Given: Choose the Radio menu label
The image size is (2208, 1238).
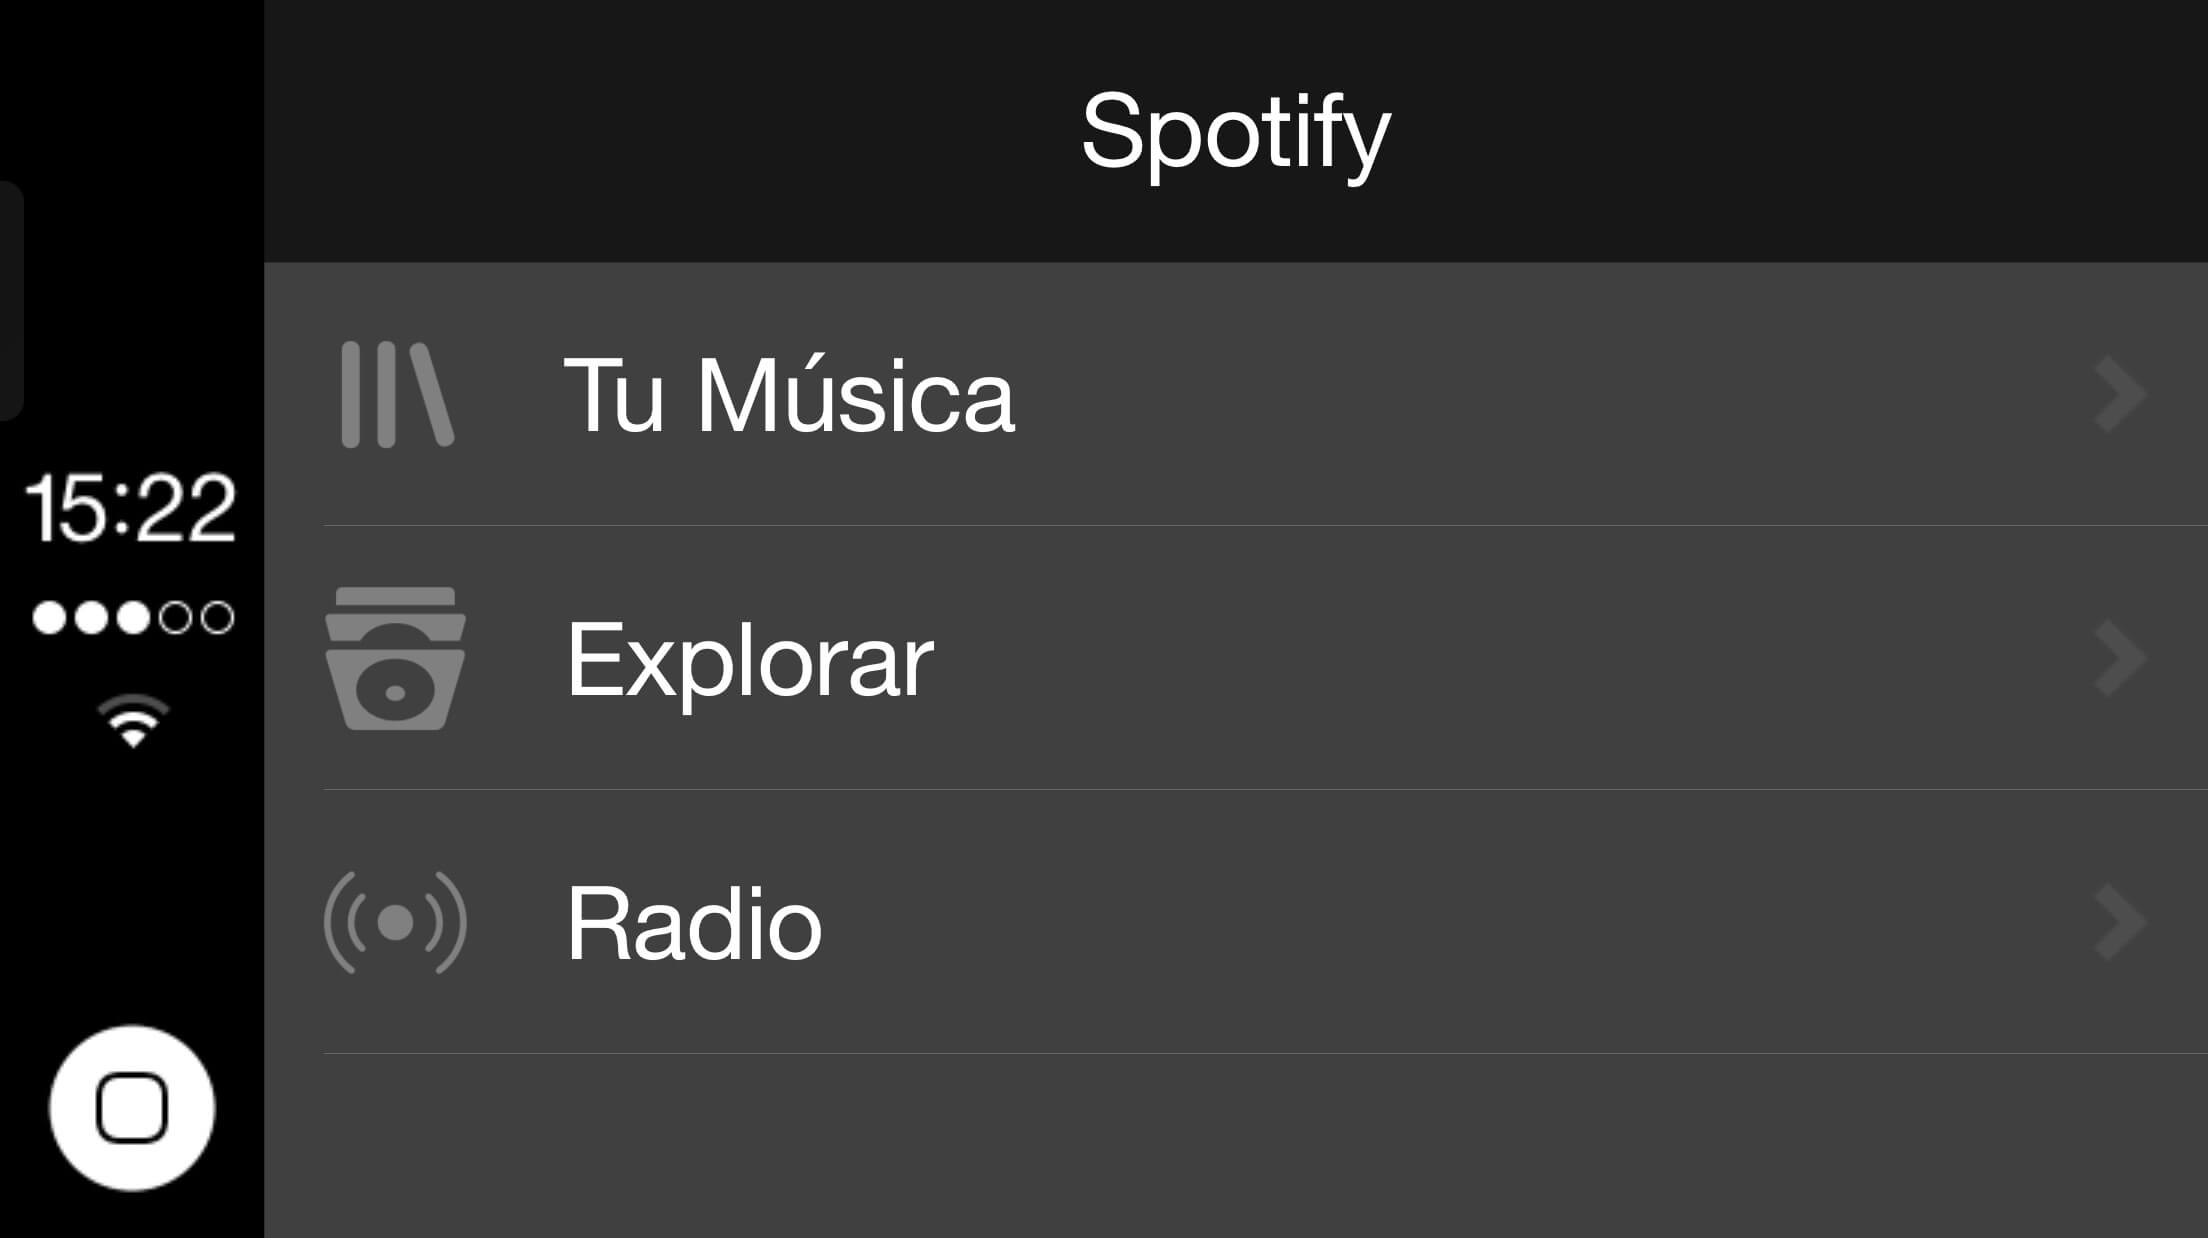Looking at the screenshot, I should 693,924.
